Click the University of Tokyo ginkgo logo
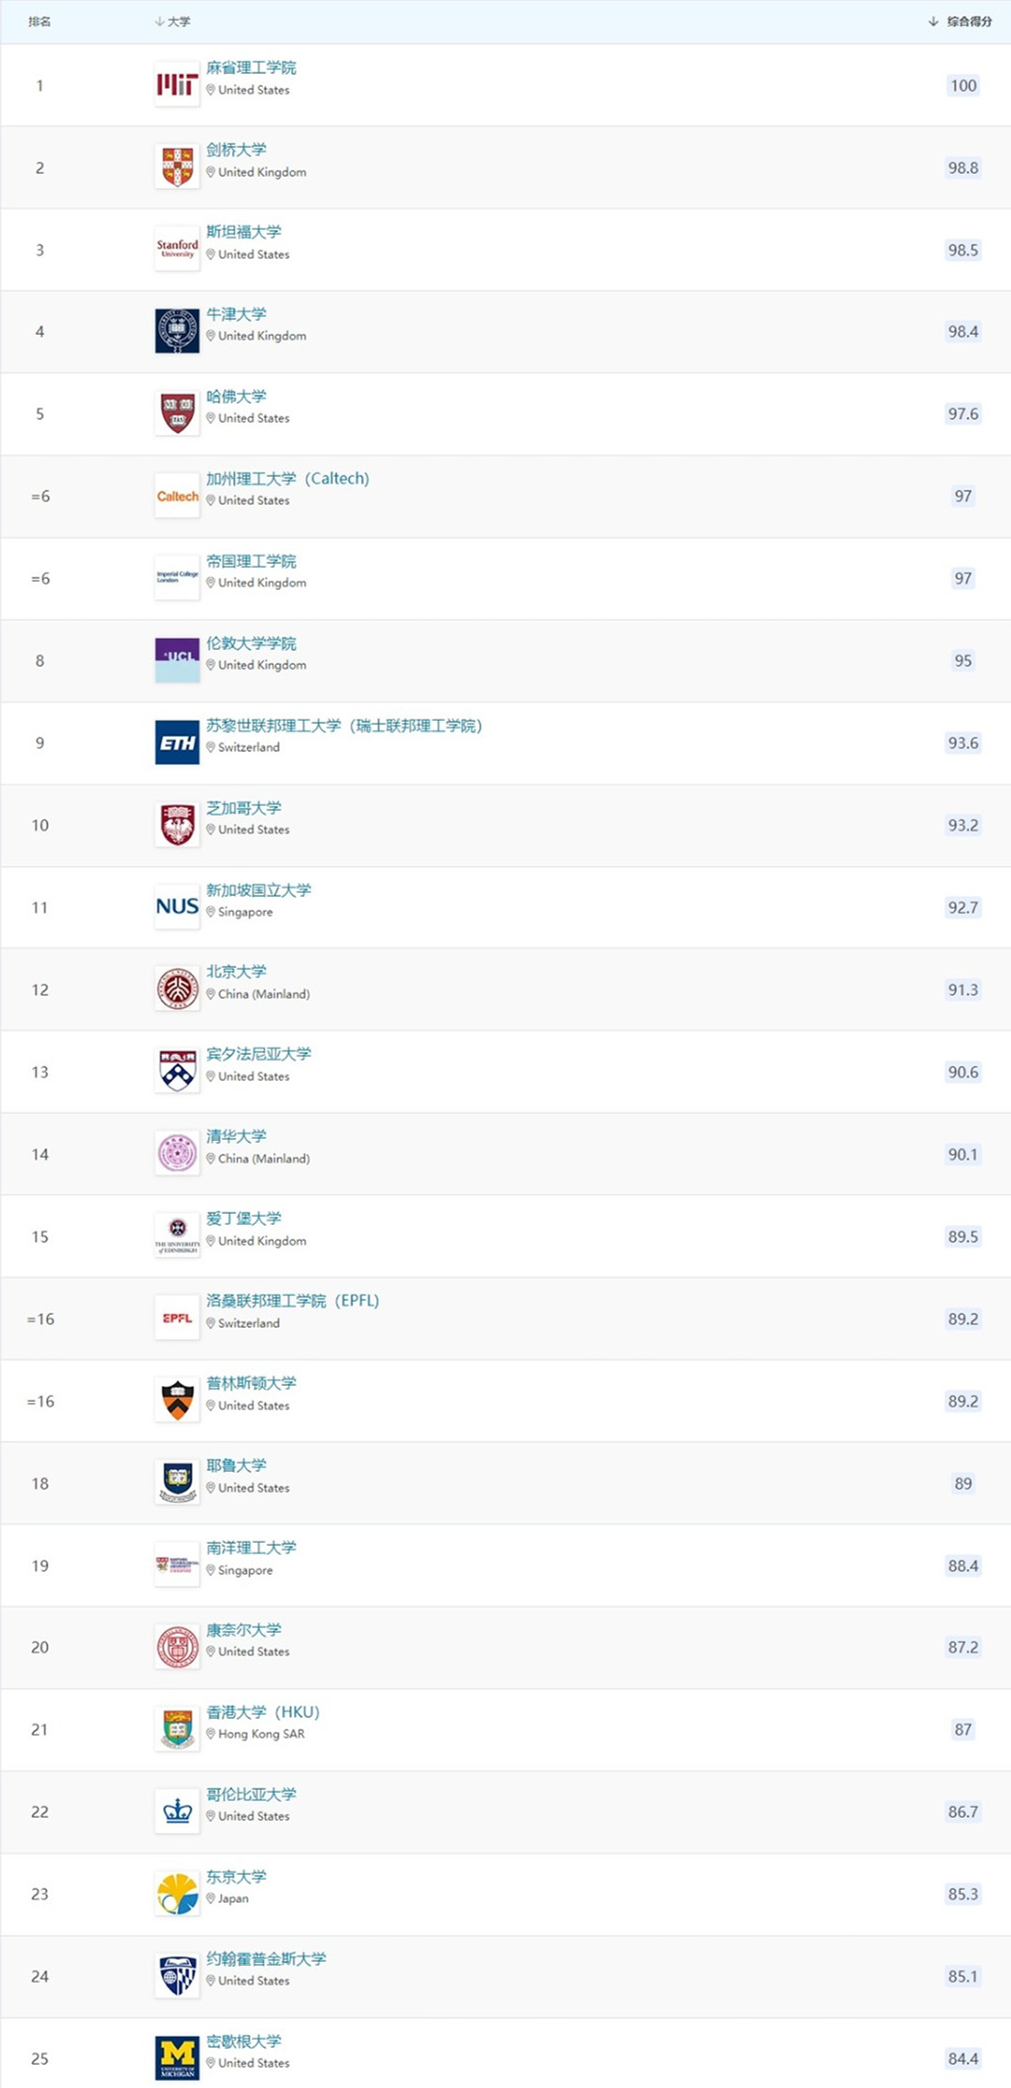The height and width of the screenshot is (2088, 1011). pyautogui.click(x=177, y=1894)
